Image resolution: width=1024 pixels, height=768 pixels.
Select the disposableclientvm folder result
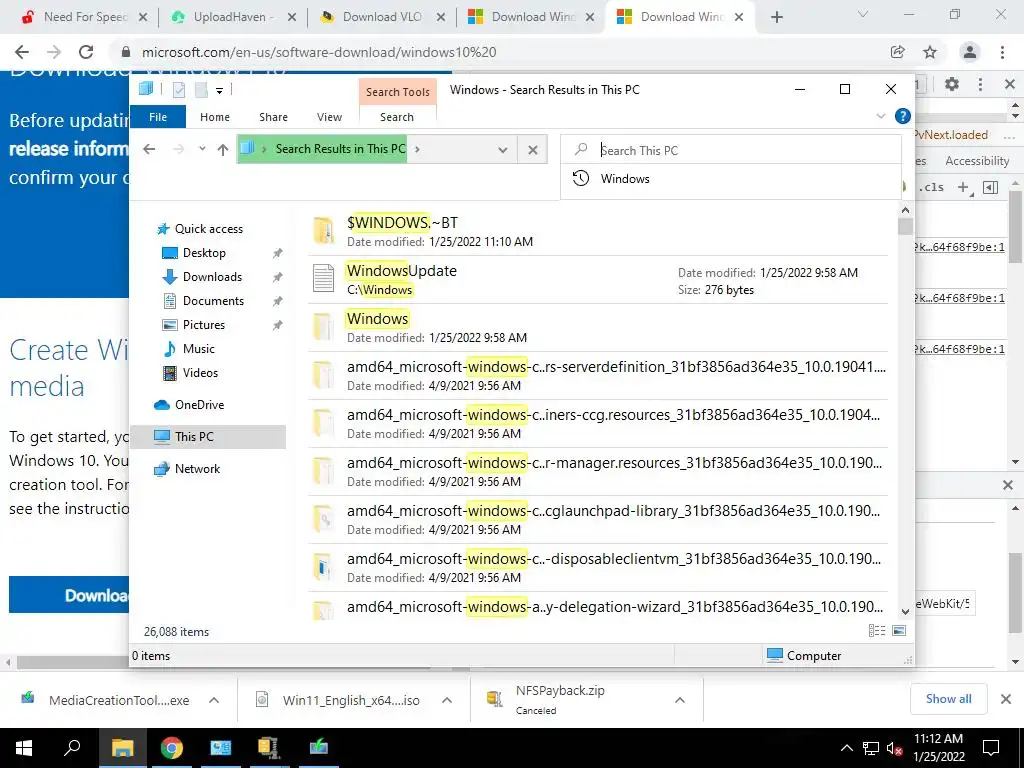(598, 568)
